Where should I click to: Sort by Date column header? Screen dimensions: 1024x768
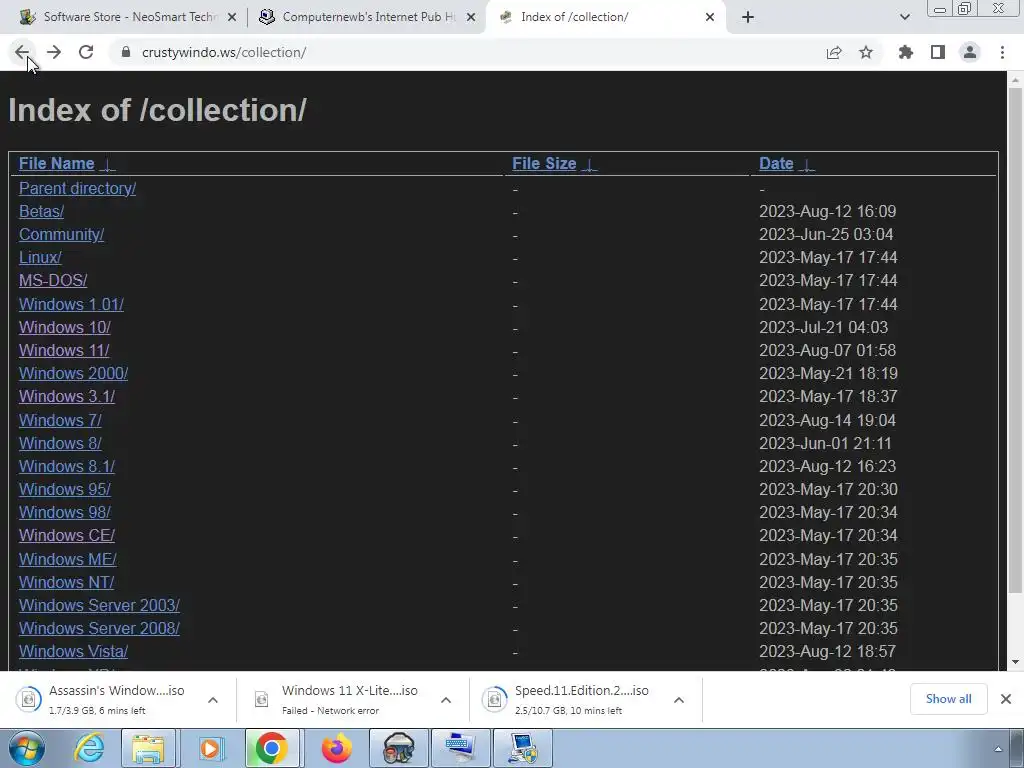click(776, 163)
